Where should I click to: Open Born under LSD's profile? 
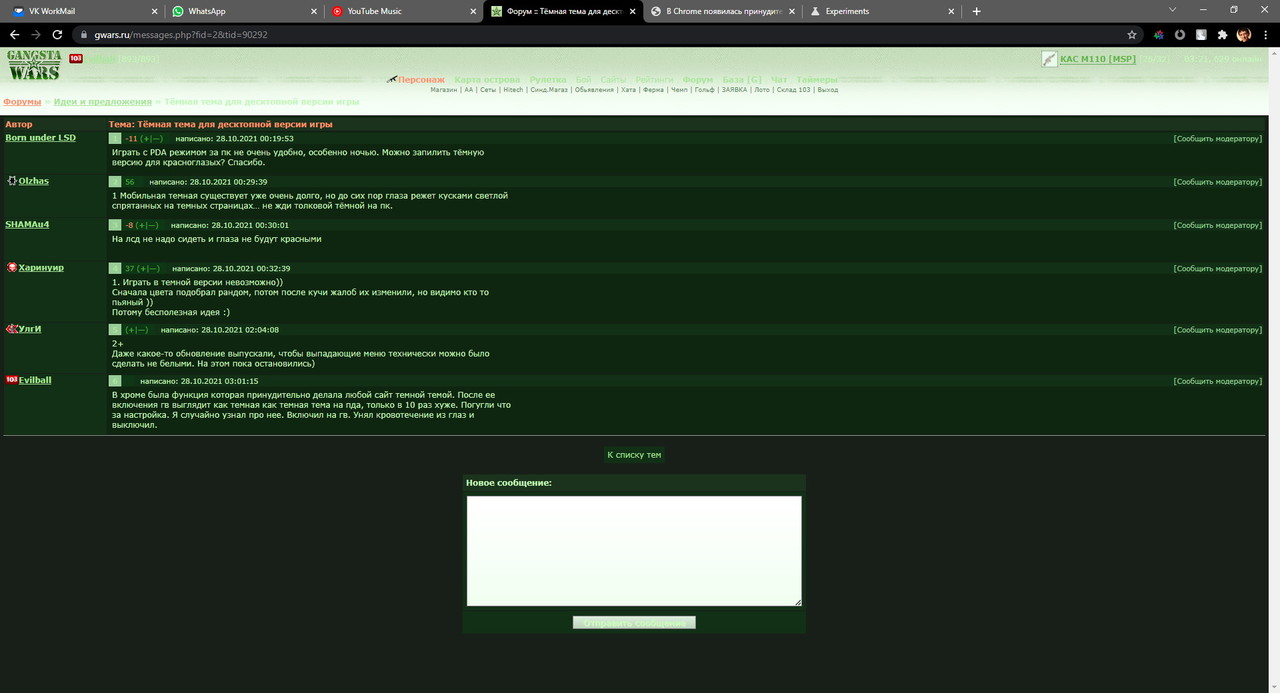40,137
